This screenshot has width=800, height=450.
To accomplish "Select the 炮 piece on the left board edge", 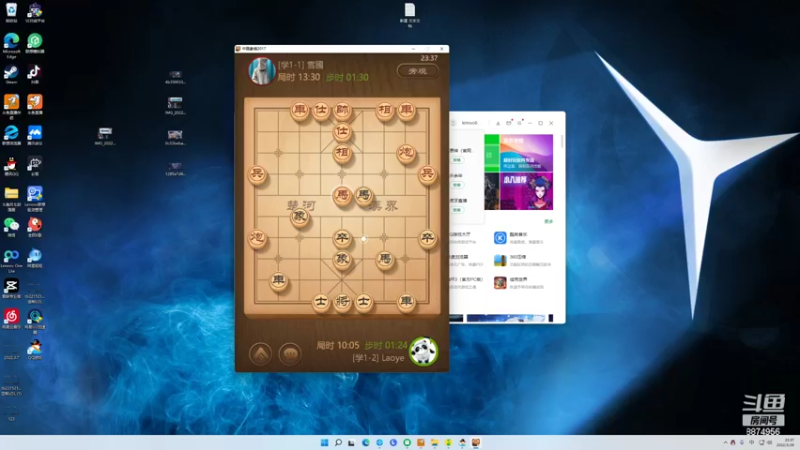I will 257,237.
